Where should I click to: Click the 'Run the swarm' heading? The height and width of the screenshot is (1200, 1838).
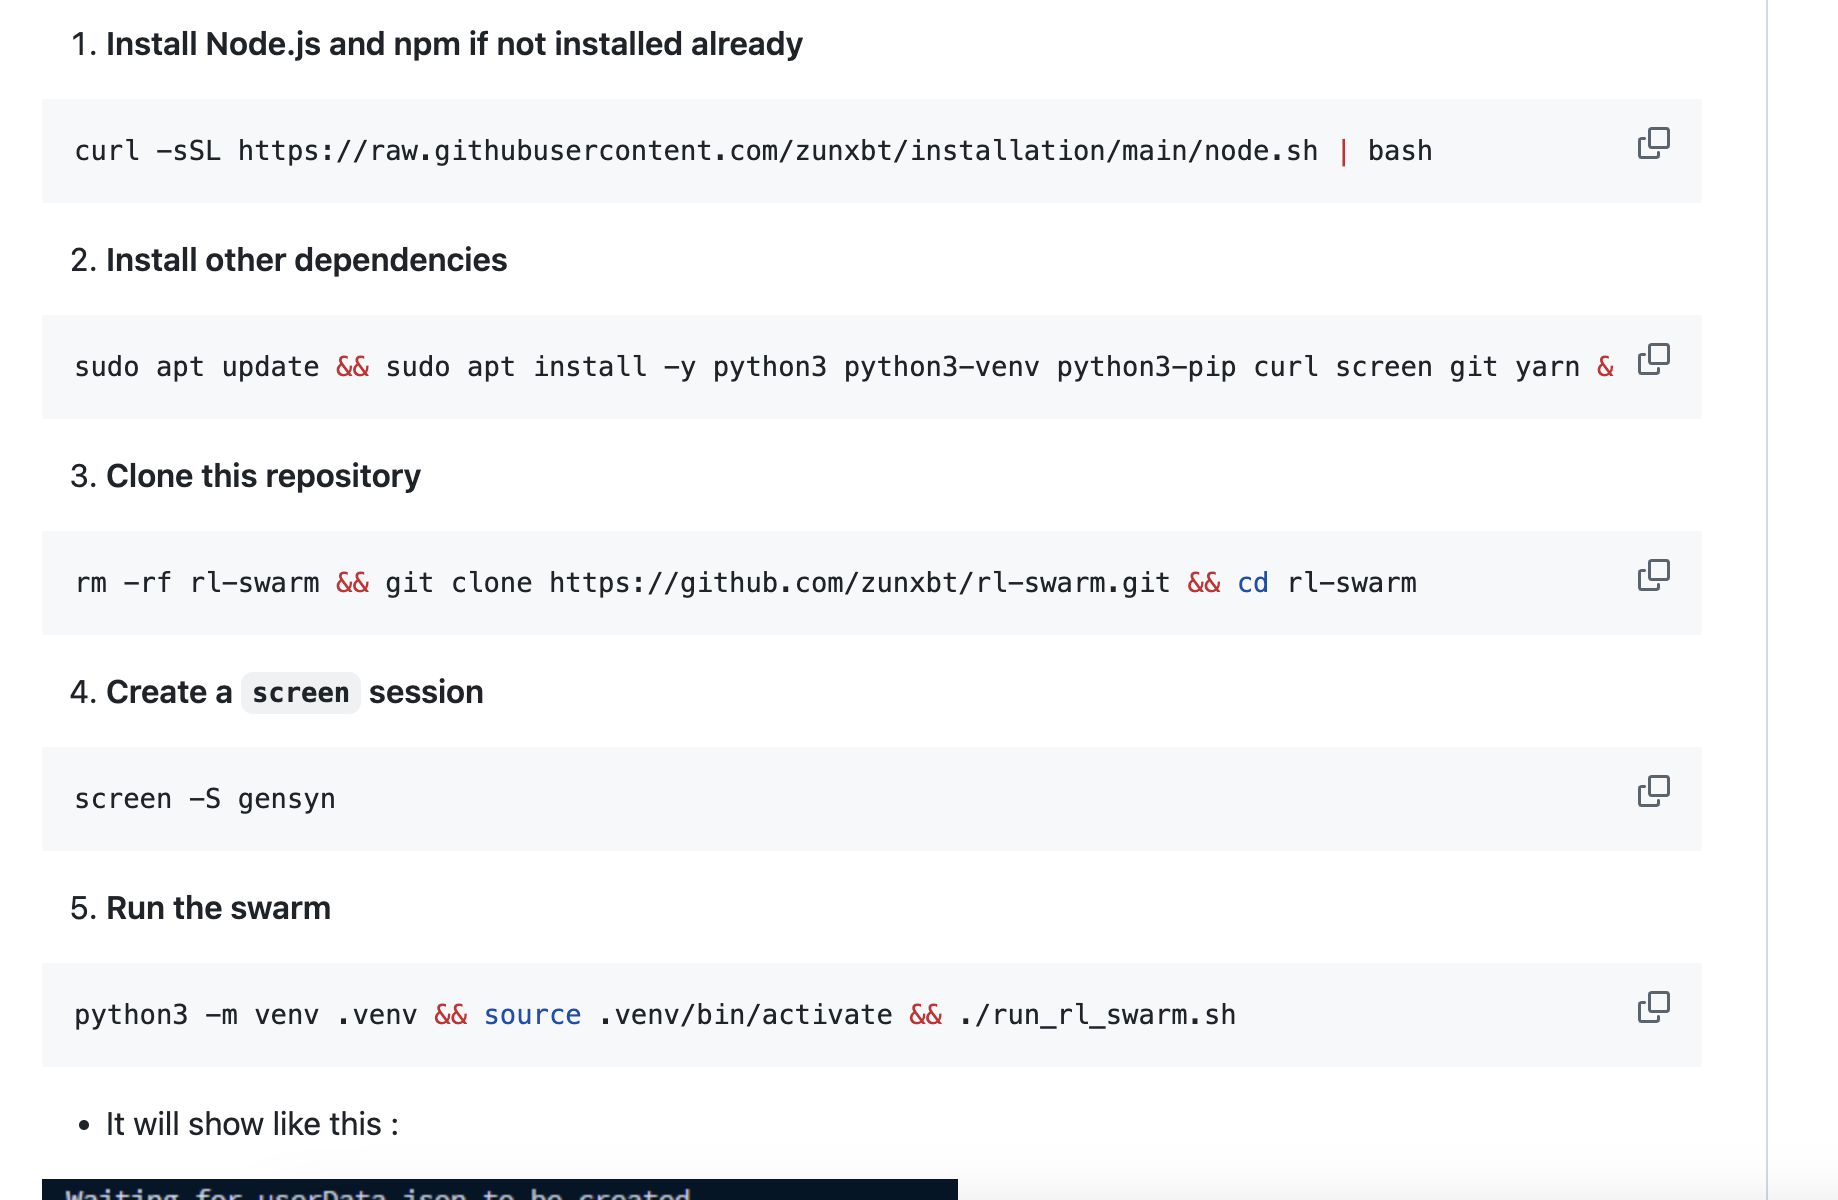(218, 908)
